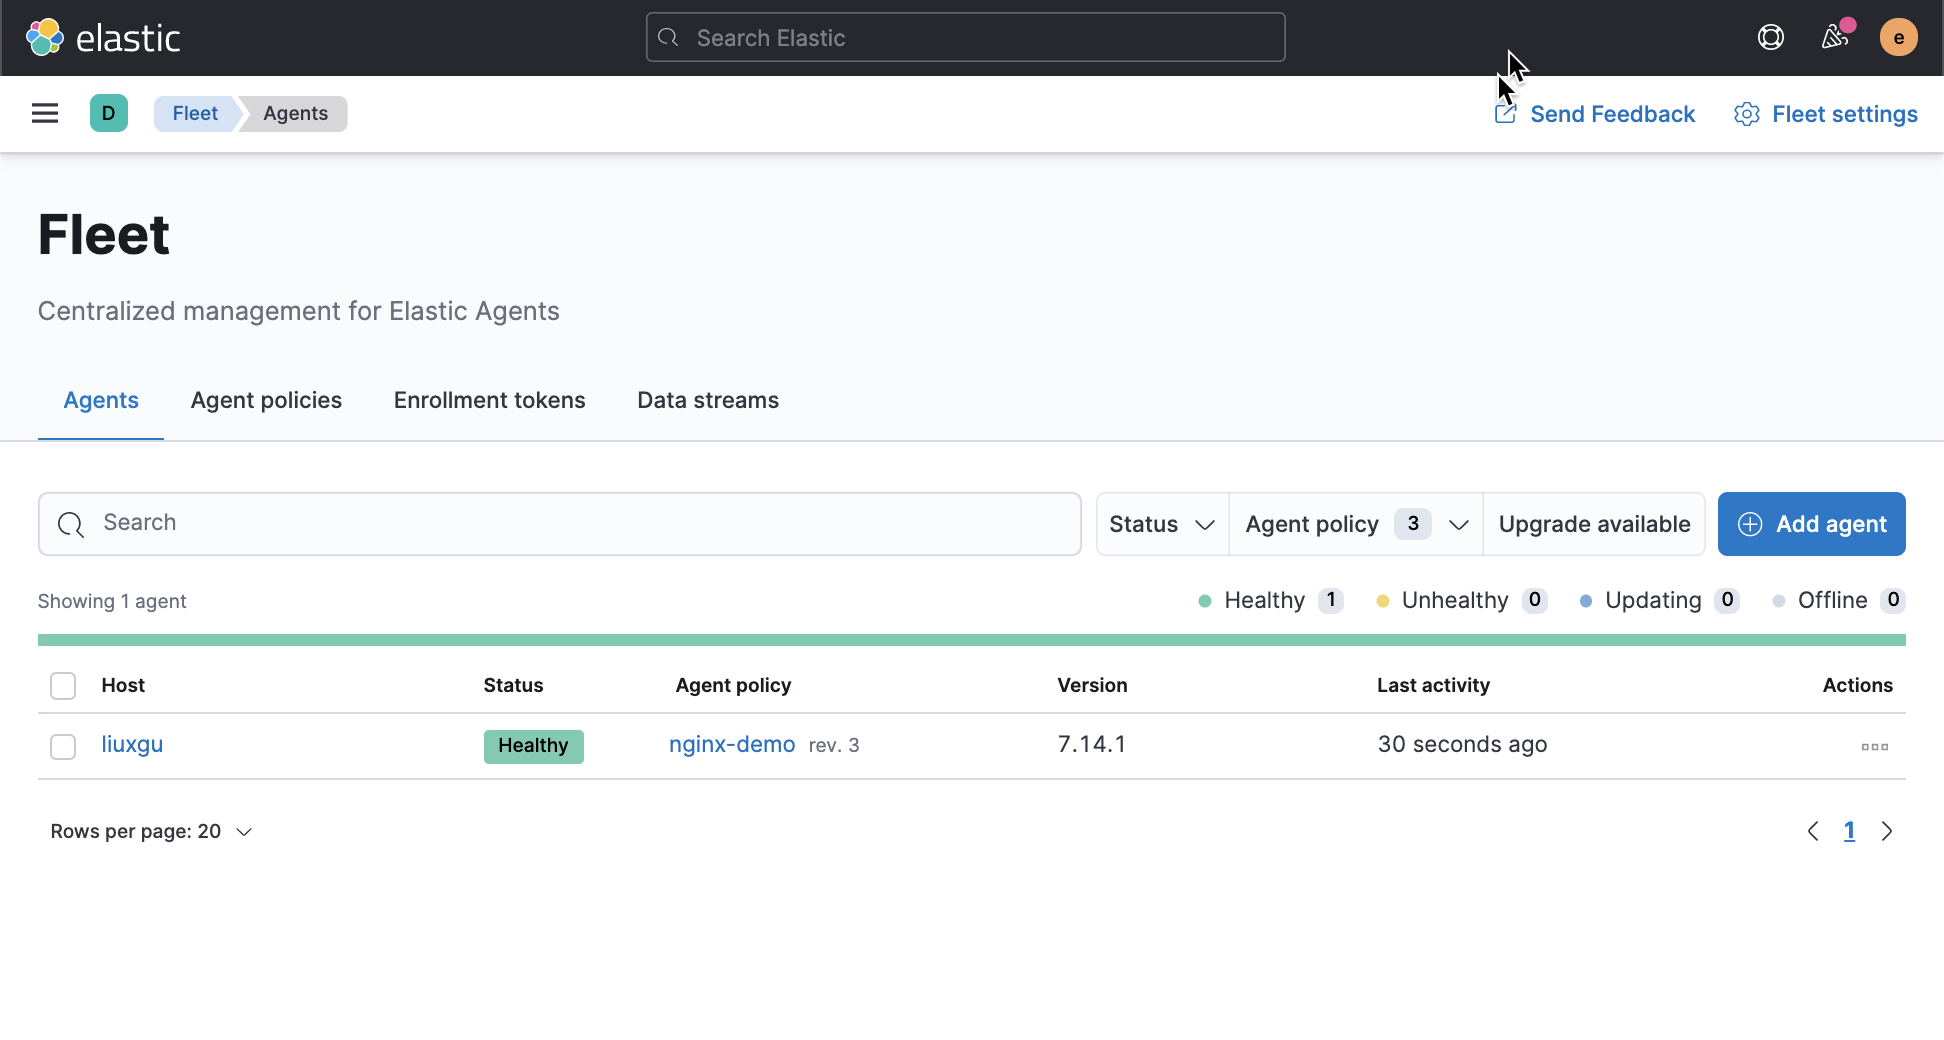Screen dimensions: 1944x1040
Task: Click the Fleet settings gear icon
Action: pyautogui.click(x=1747, y=114)
